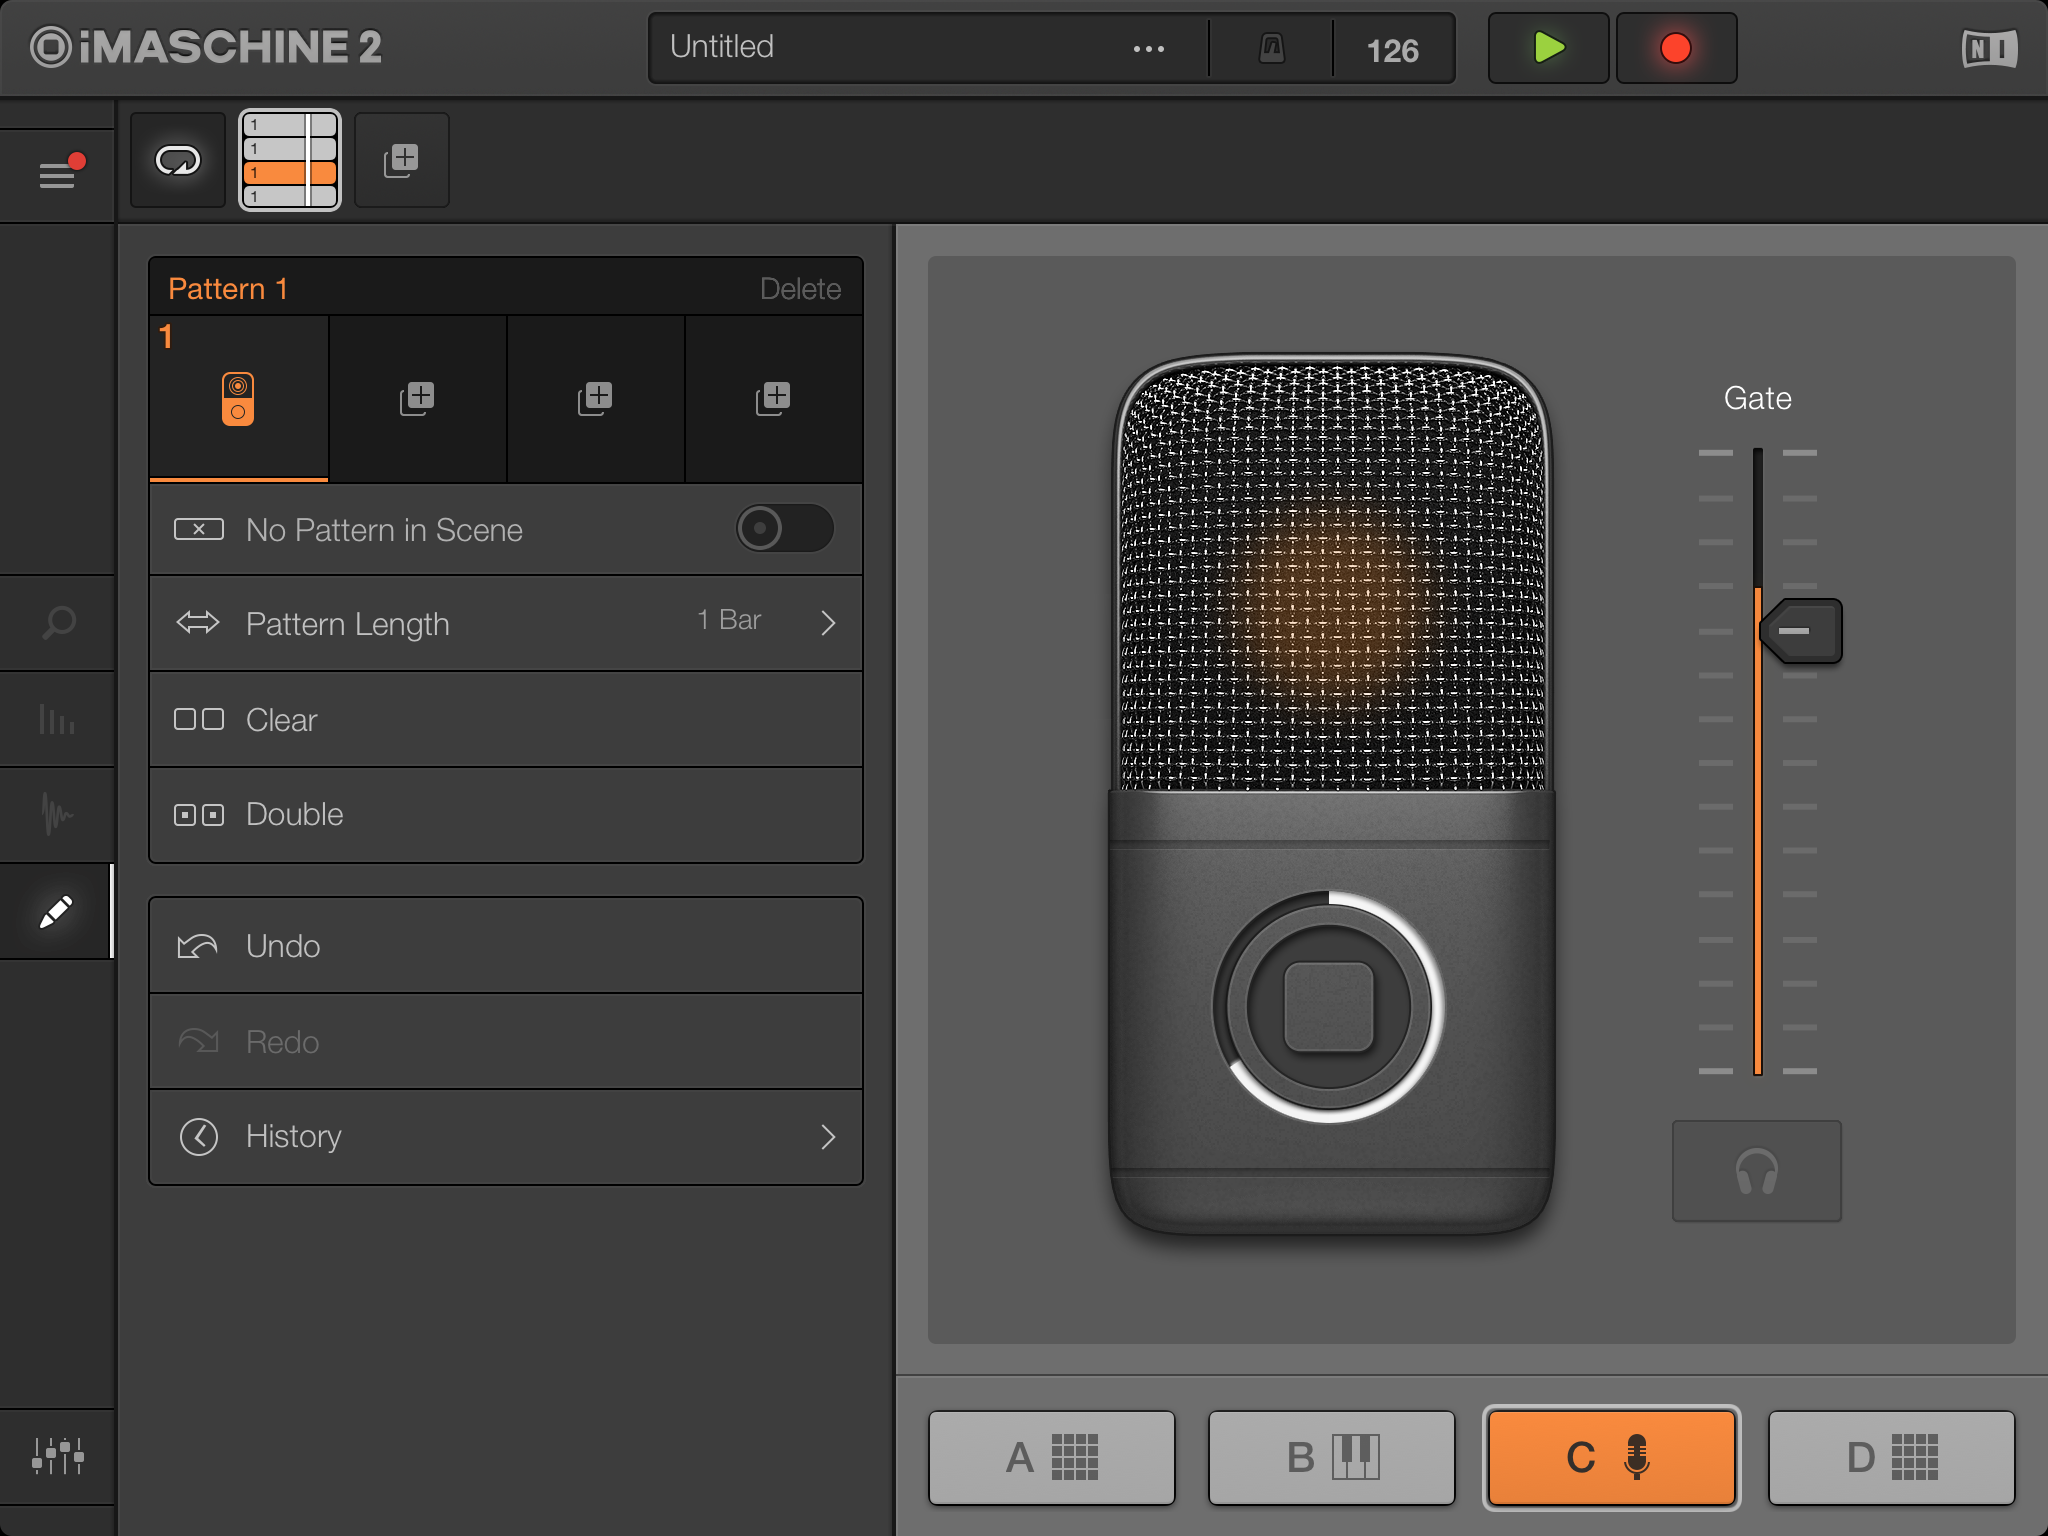The height and width of the screenshot is (1536, 2048).
Task: Open the search magnifier in sidebar
Action: [58, 623]
